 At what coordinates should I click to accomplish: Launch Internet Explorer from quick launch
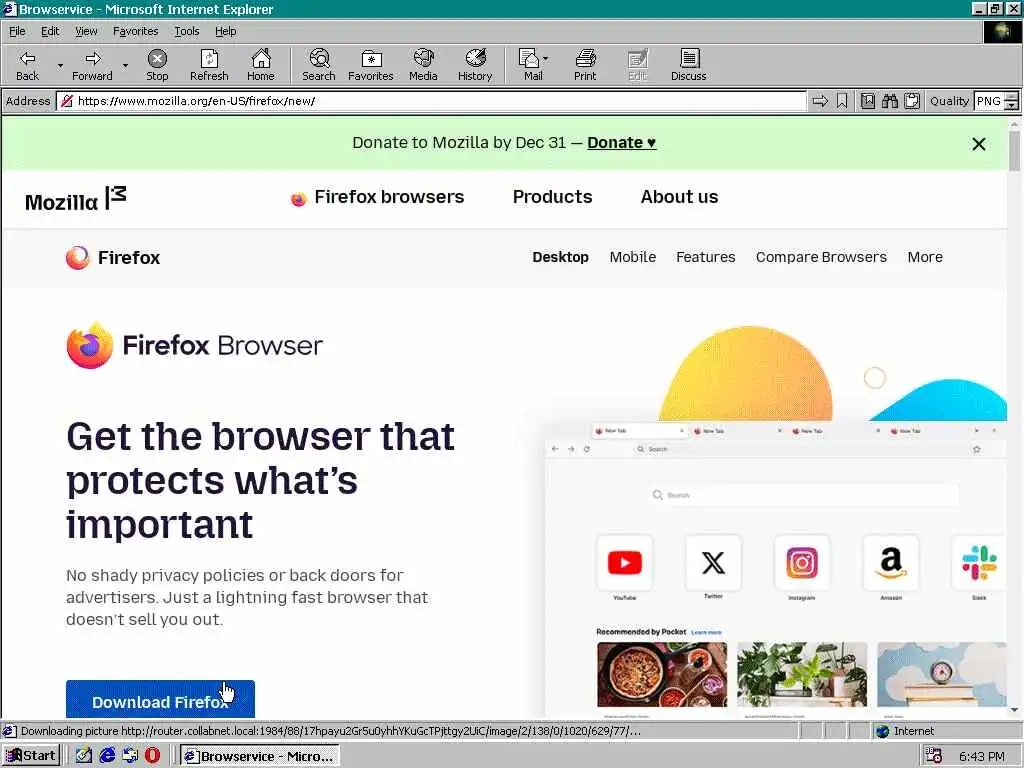107,756
